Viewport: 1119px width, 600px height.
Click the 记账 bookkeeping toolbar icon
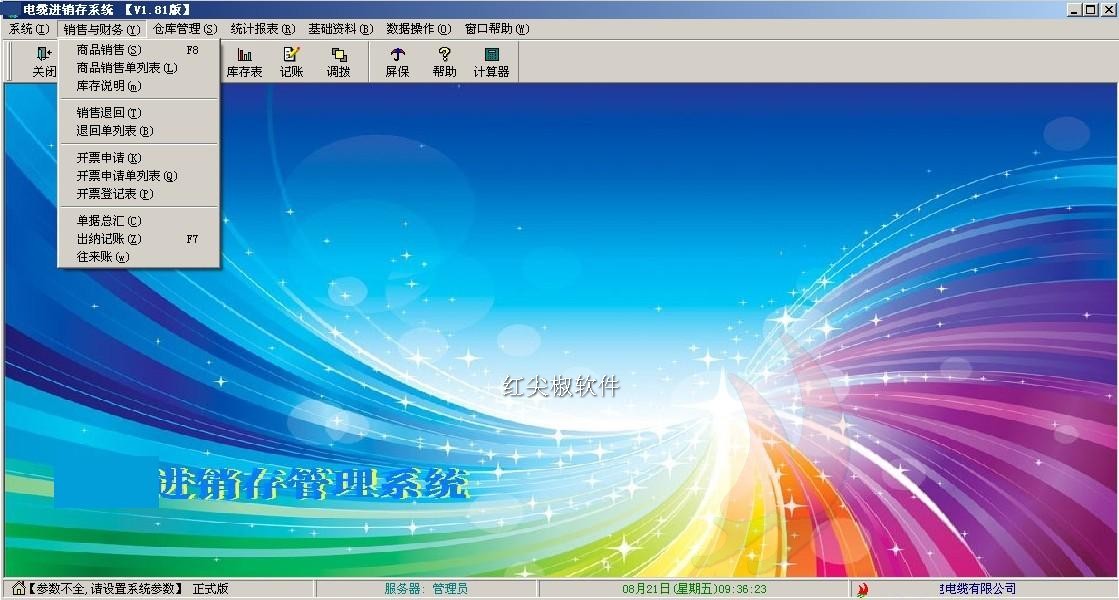coord(291,61)
